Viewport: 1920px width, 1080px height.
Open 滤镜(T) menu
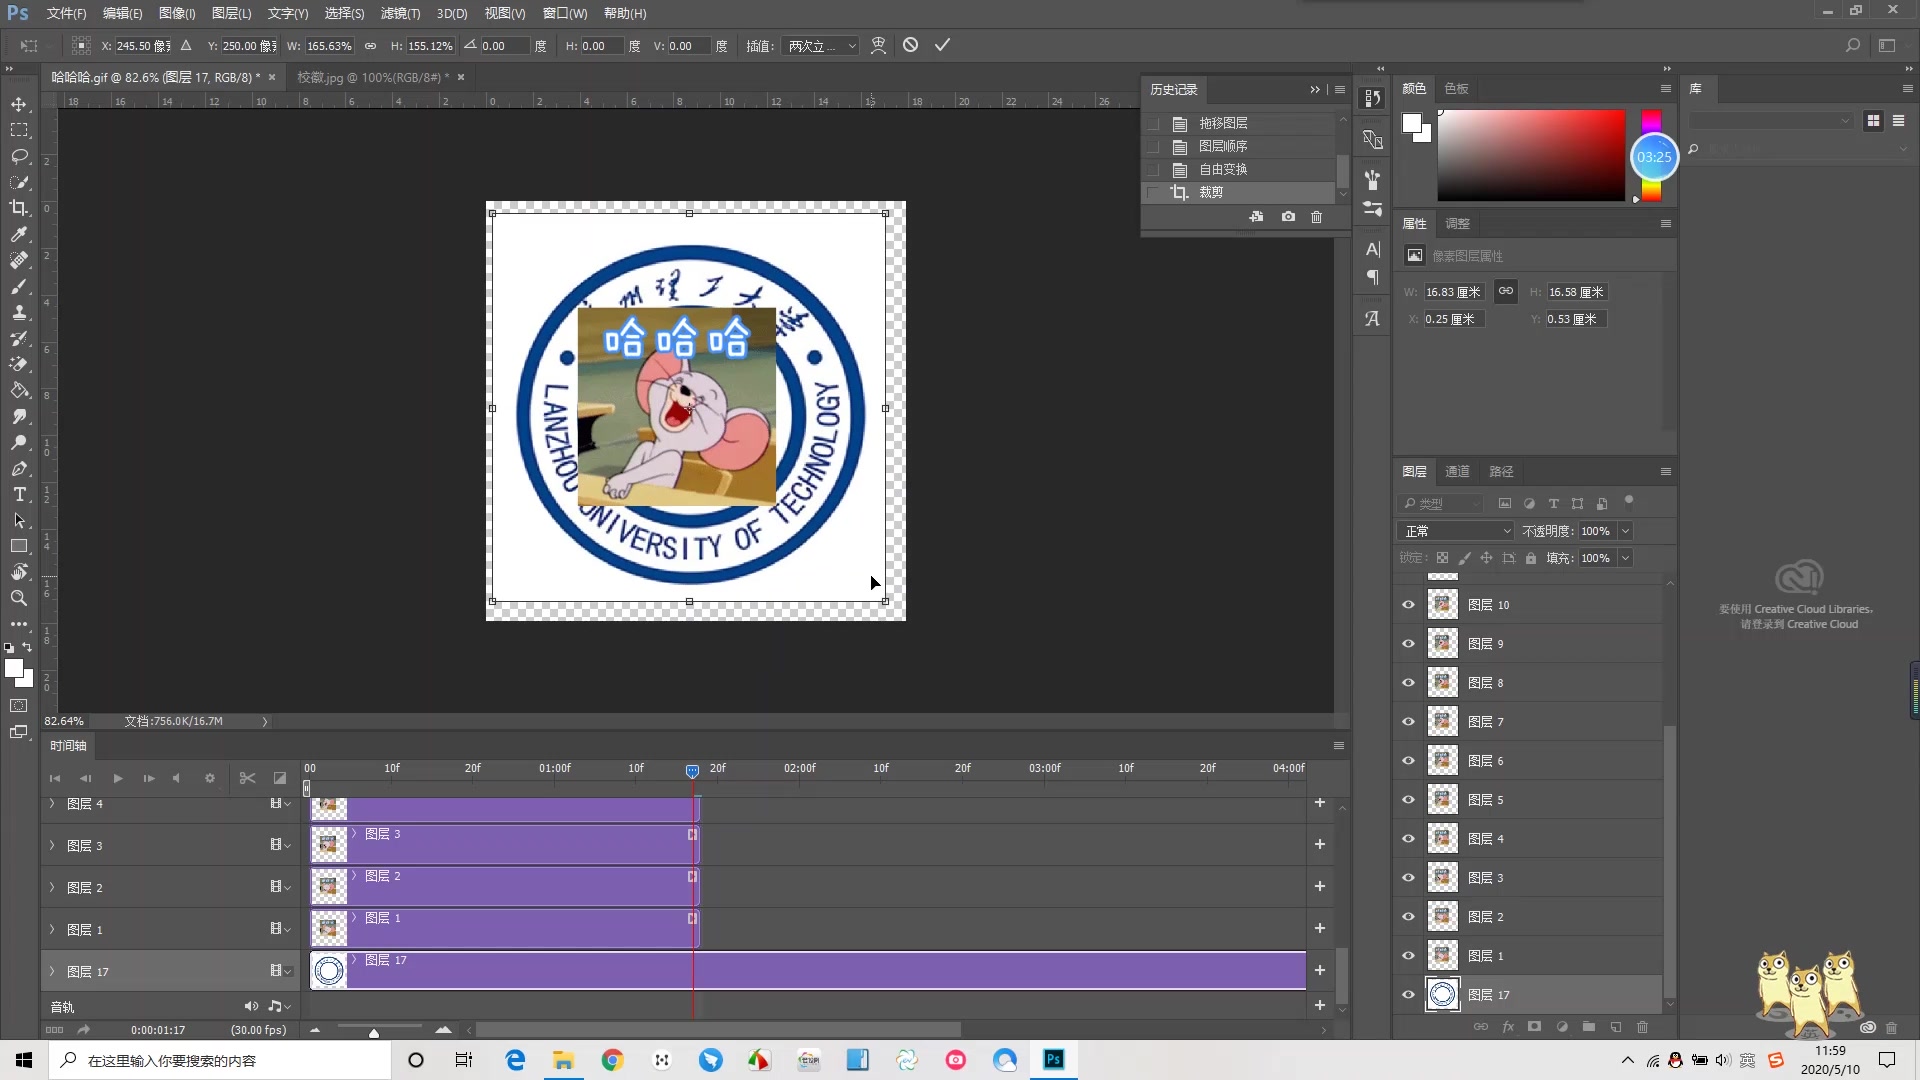pos(400,13)
